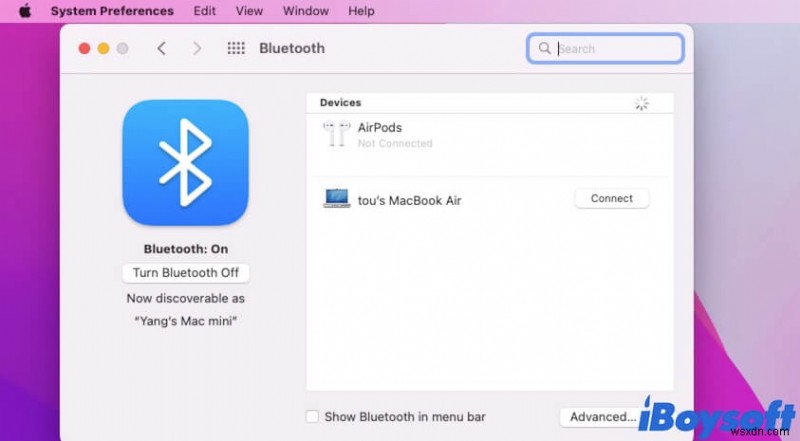Click the AirPods icon
This screenshot has height=441, width=800.
[337, 133]
